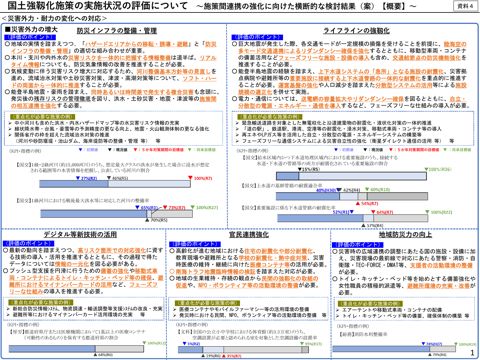Click the blue 評価のポイント tag under ライフラインの強靱化
This screenshot has height=360, width=480.
257,37
